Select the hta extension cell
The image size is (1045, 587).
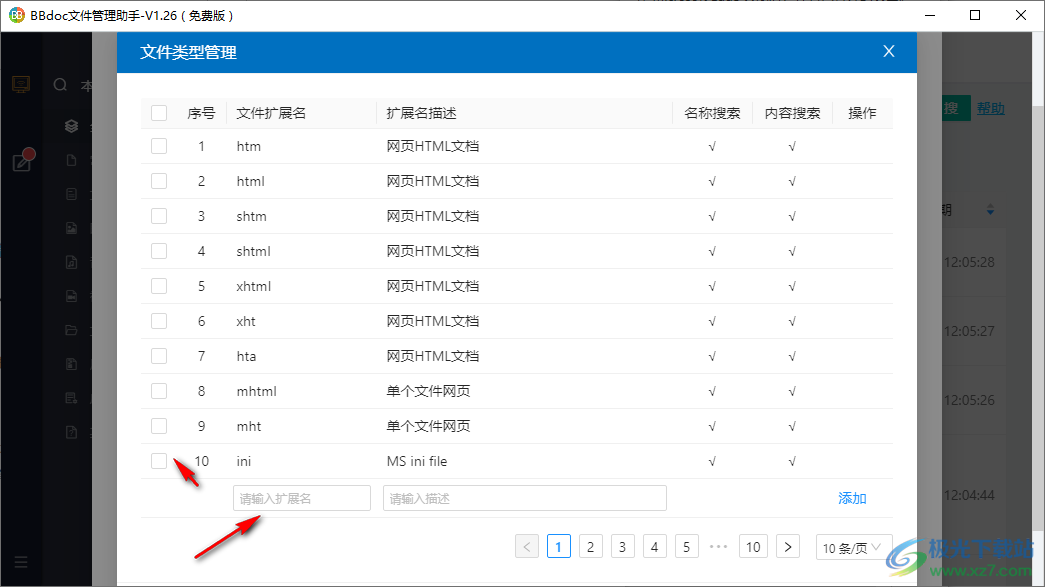click(x=247, y=356)
